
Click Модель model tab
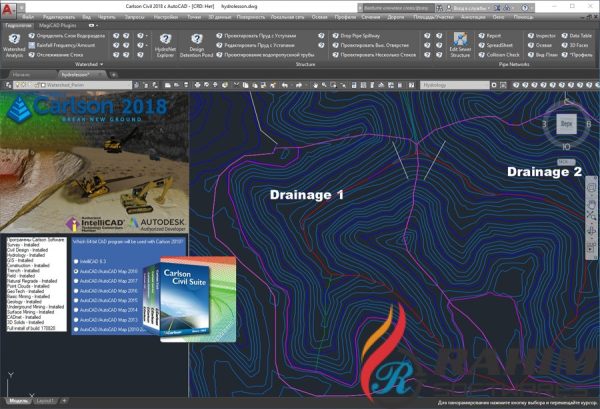tap(18, 401)
